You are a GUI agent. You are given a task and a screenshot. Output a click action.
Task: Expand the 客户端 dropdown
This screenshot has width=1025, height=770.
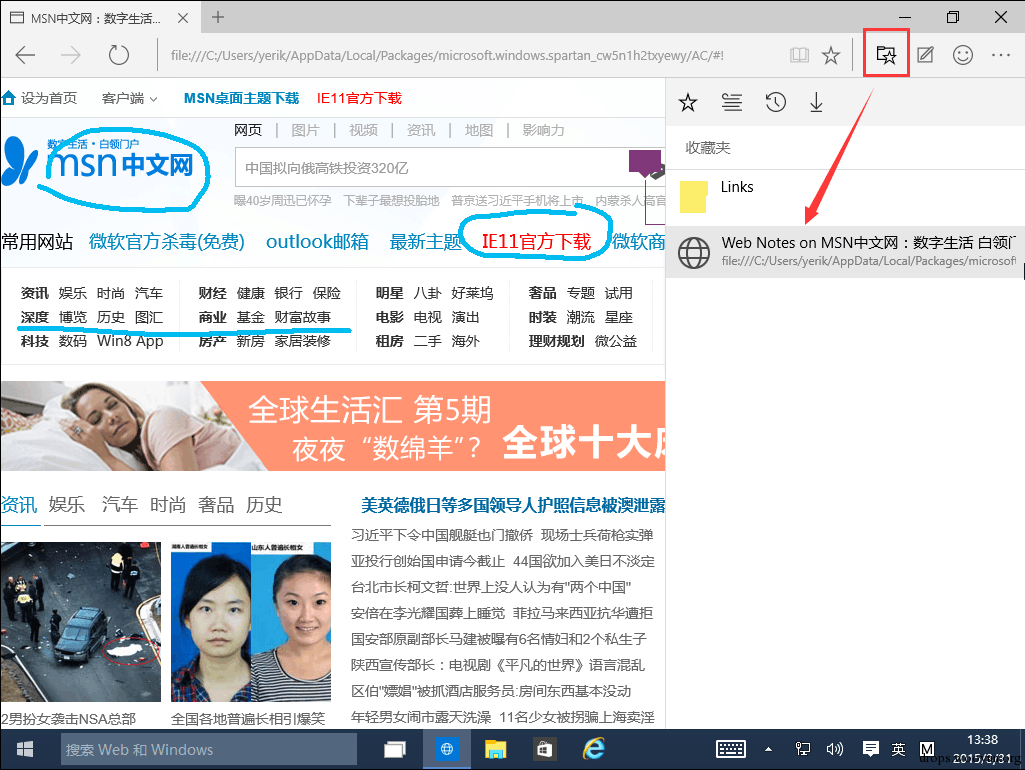coord(129,98)
